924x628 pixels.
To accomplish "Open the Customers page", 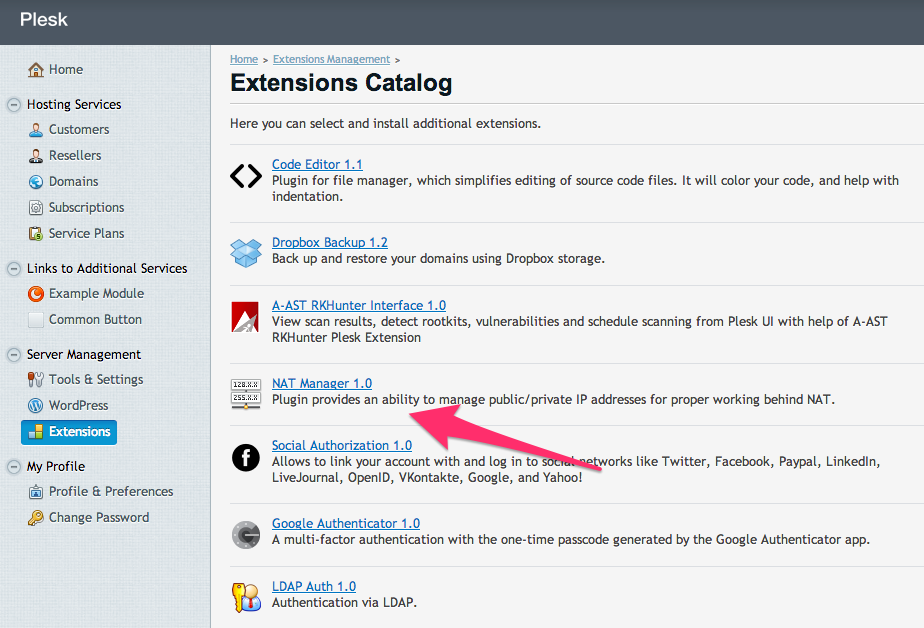I will click(79, 130).
